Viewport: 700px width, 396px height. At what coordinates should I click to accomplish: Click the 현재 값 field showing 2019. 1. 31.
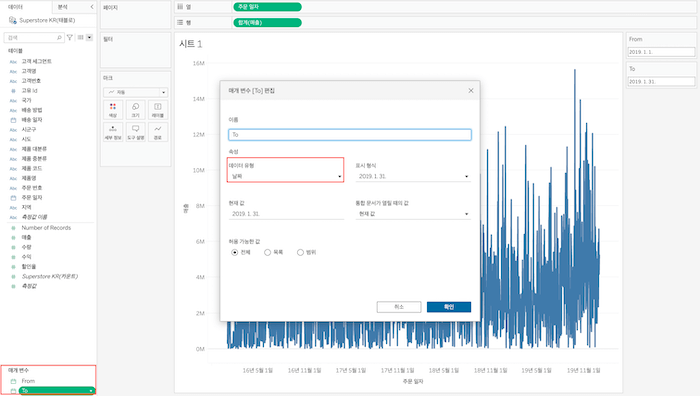(x=286, y=214)
